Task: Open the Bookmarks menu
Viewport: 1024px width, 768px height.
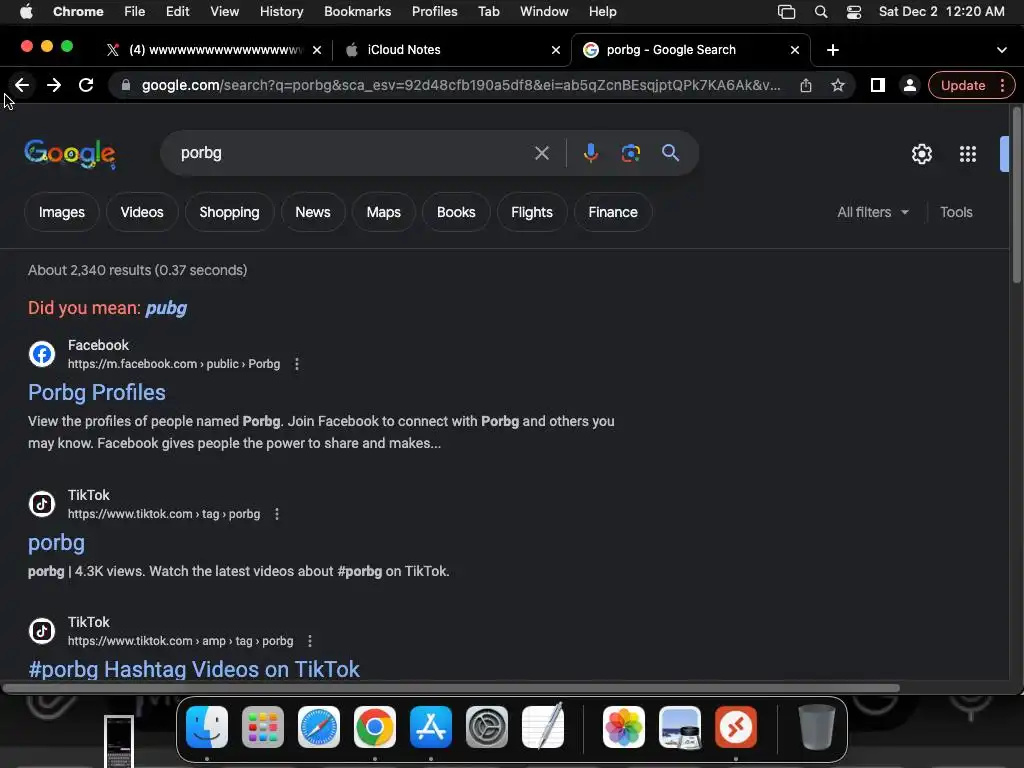Action: pos(357,12)
